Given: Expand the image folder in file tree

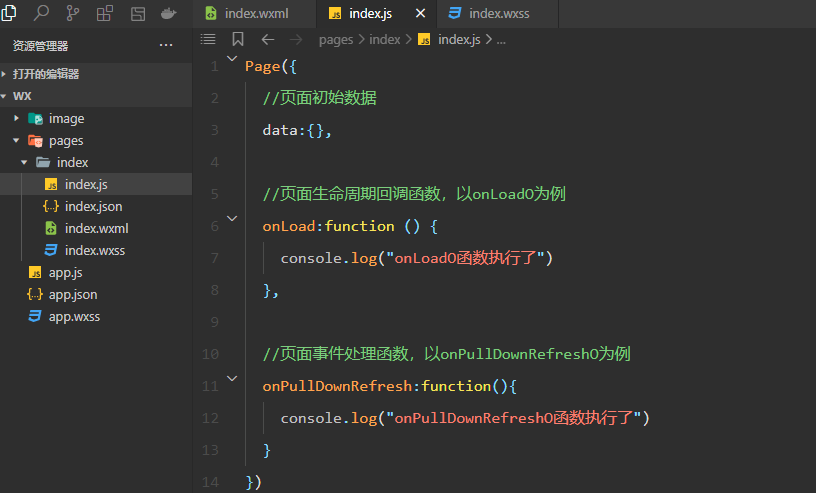Looking at the screenshot, I should point(17,118).
